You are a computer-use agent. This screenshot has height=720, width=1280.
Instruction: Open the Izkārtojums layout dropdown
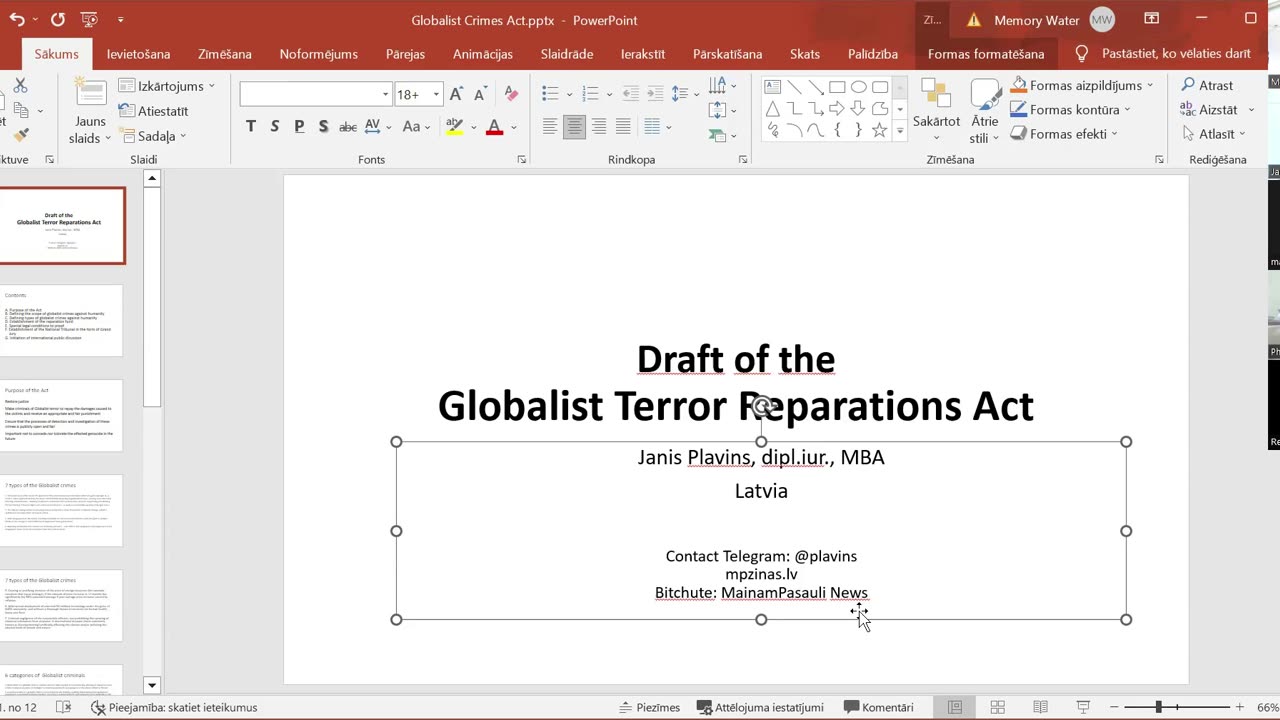coord(166,86)
